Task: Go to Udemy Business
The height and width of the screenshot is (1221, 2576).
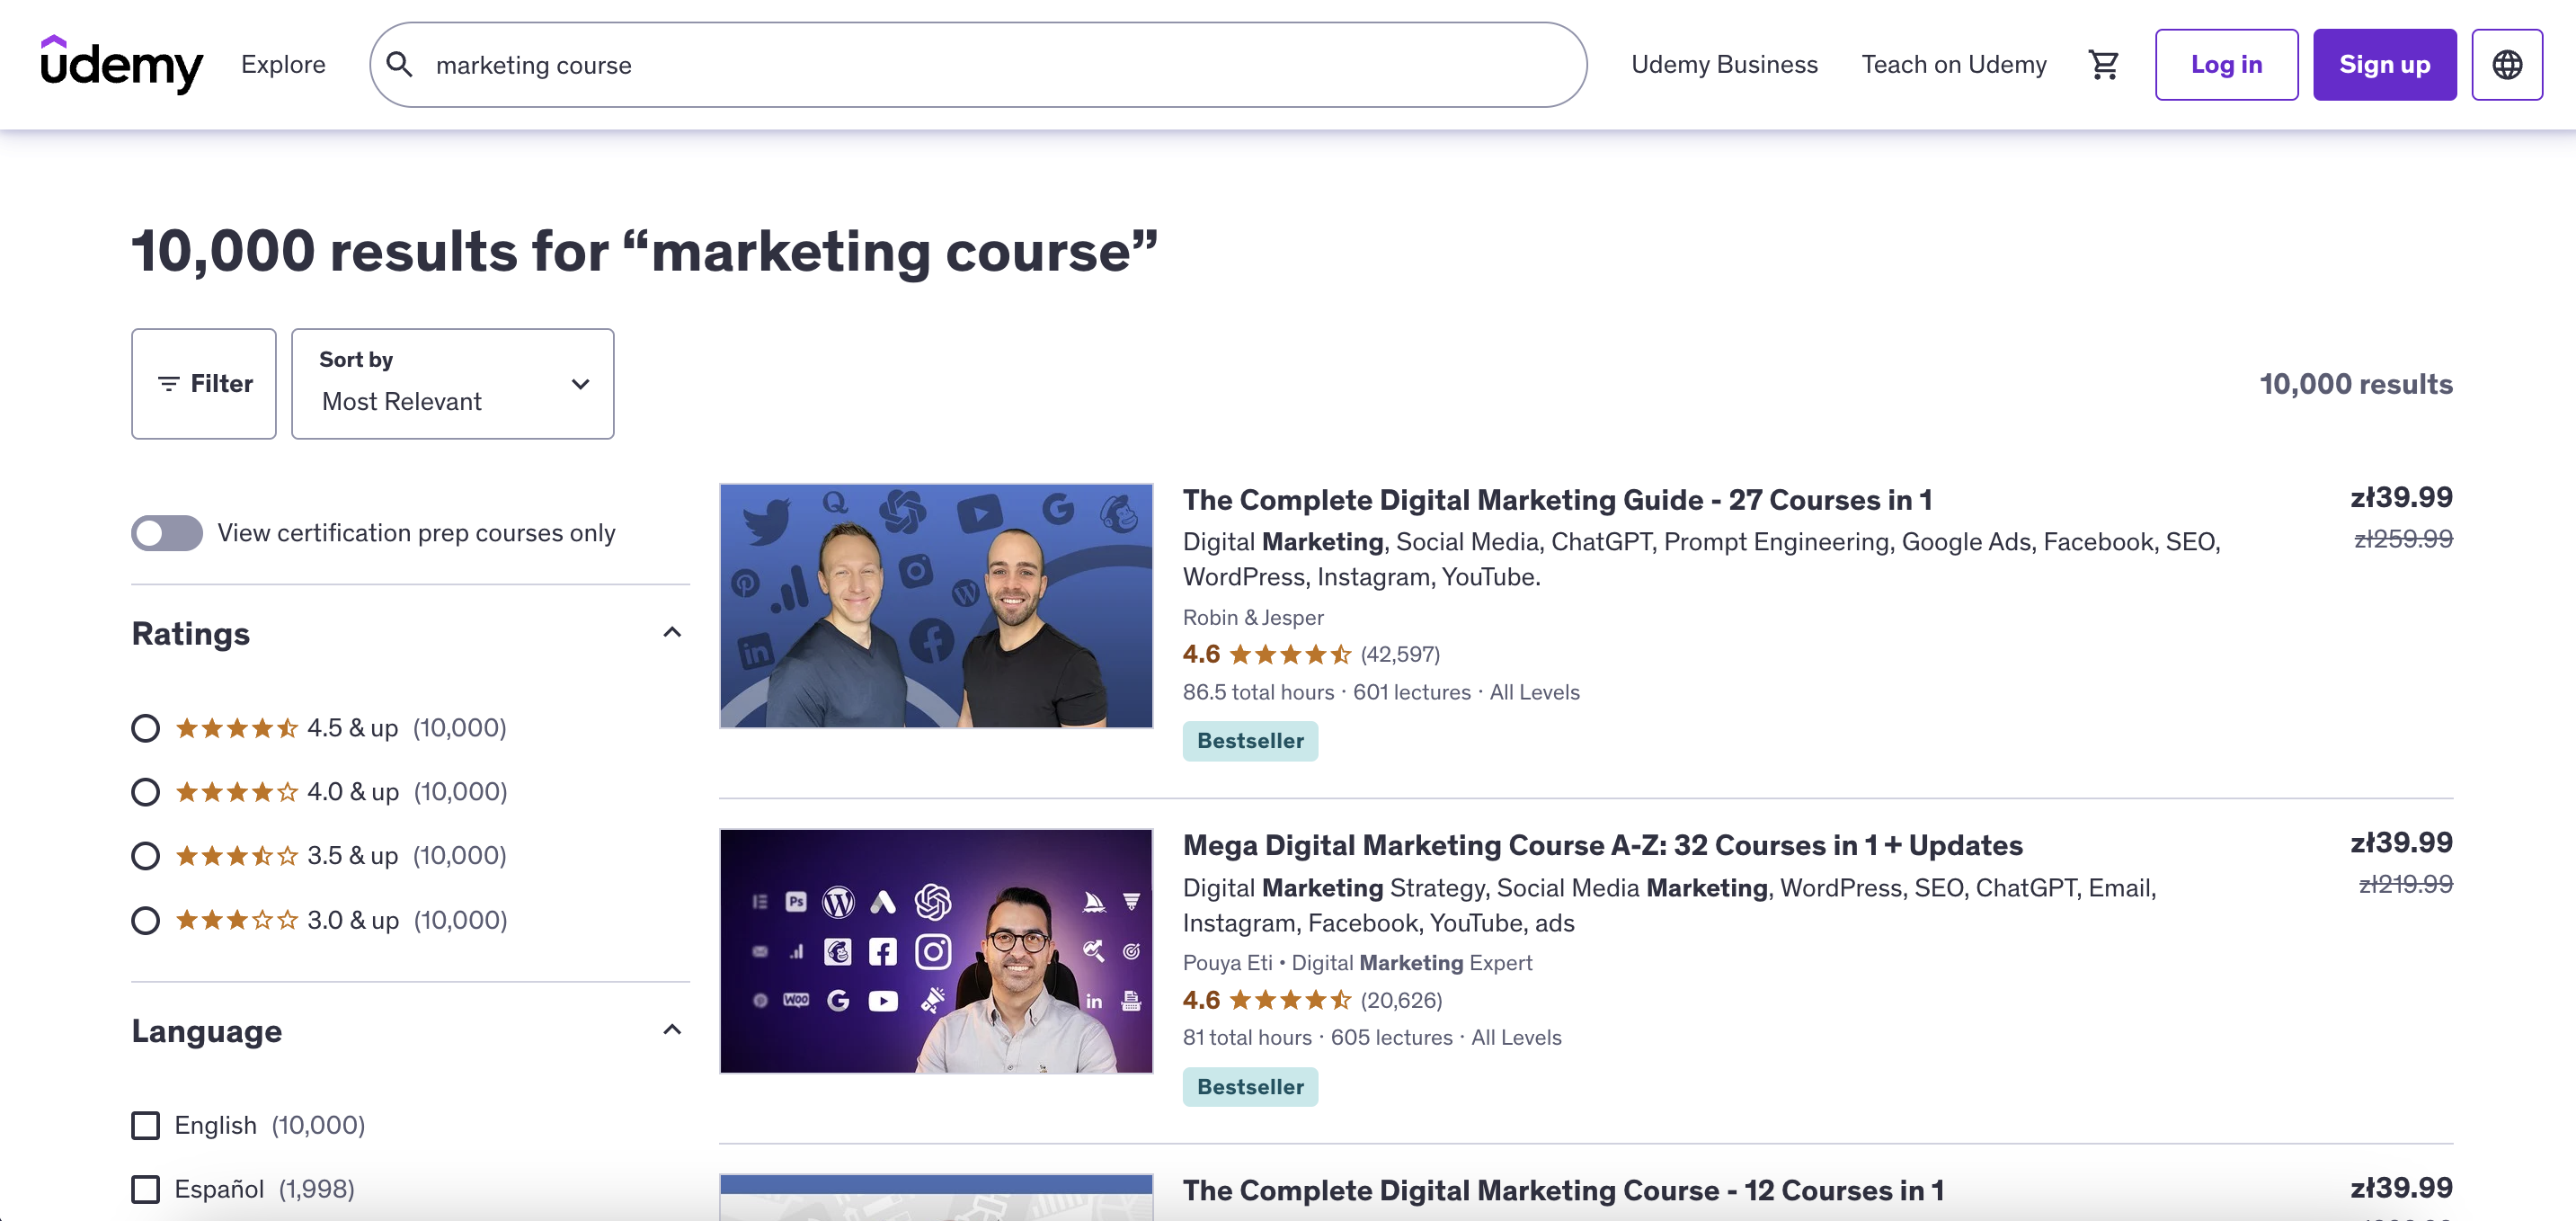Action: [1725, 64]
